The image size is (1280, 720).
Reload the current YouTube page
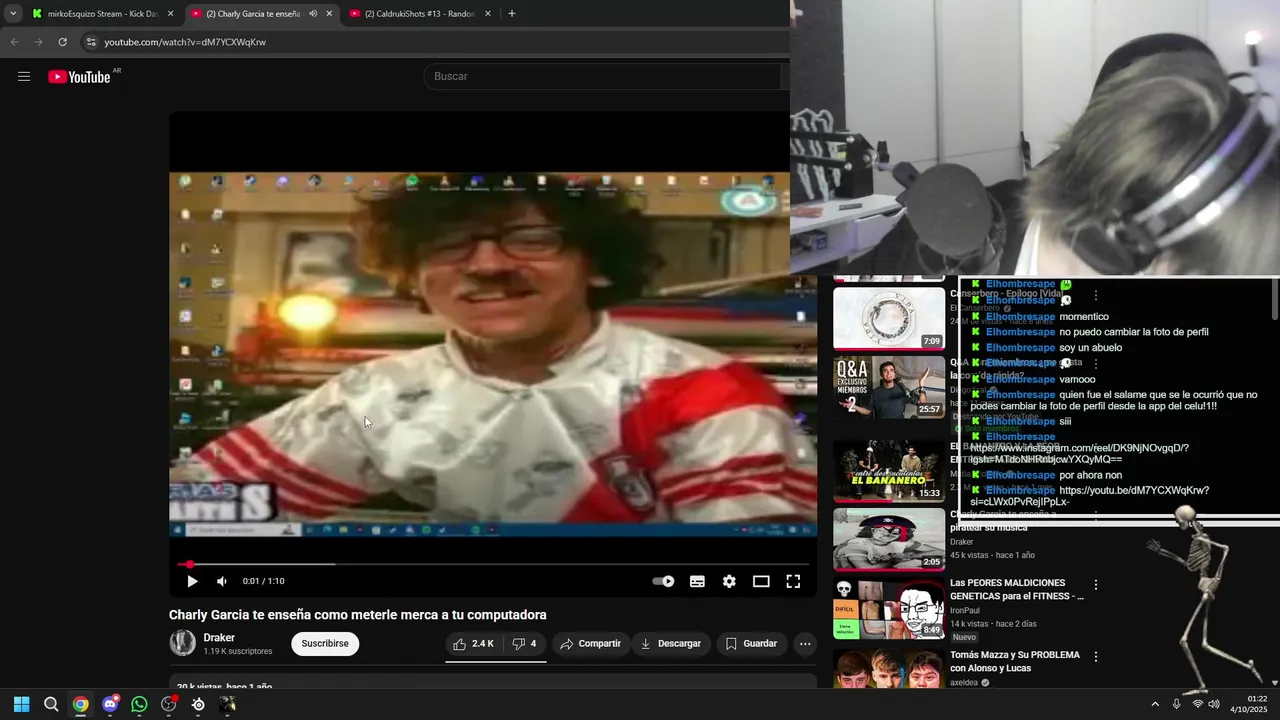pos(62,42)
